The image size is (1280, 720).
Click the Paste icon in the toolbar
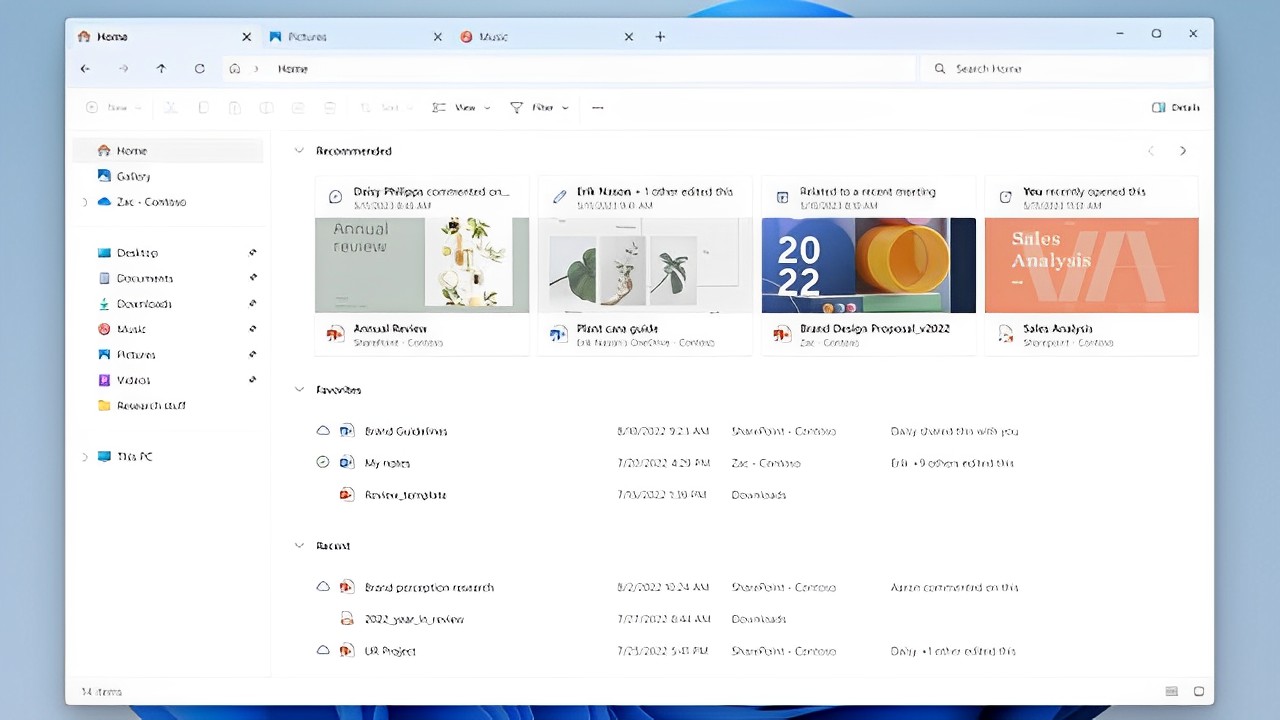click(235, 107)
